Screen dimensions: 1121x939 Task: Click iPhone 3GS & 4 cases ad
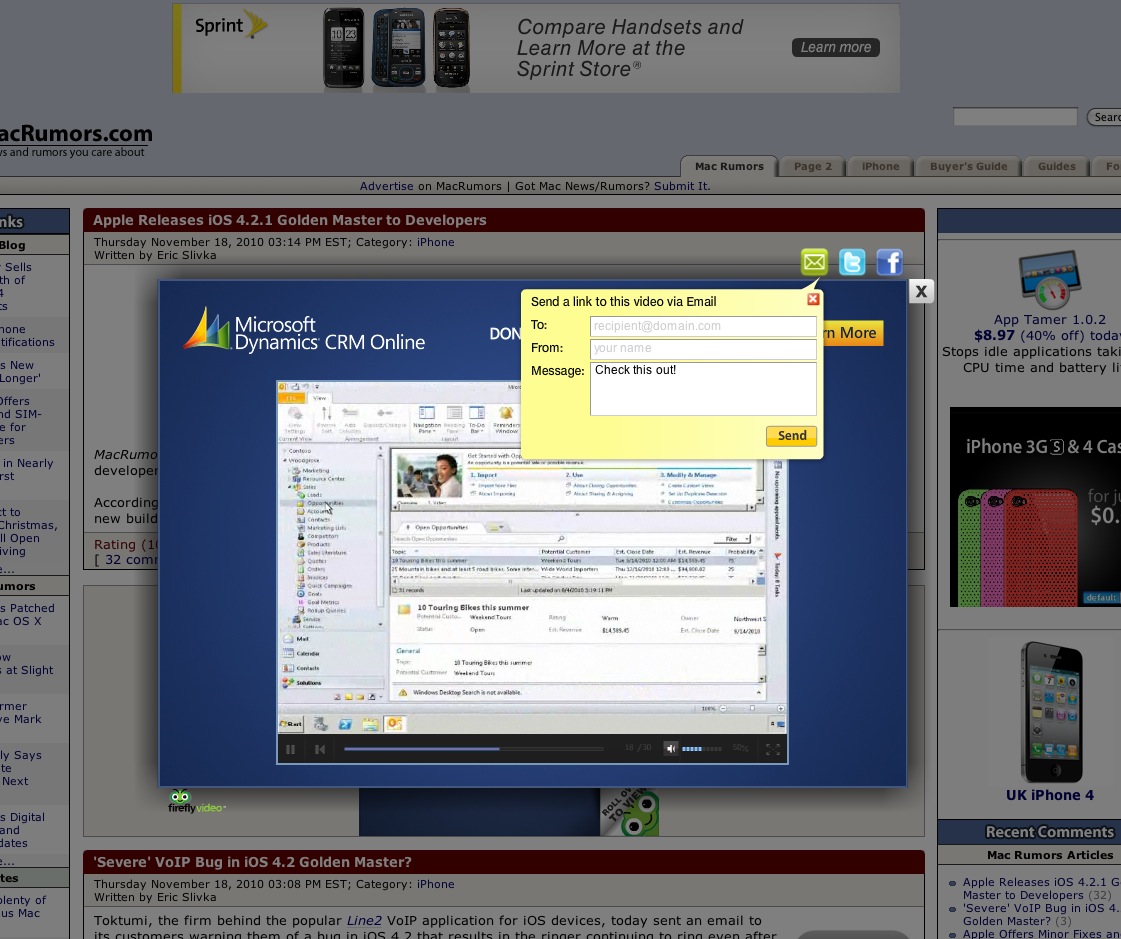[1035, 507]
